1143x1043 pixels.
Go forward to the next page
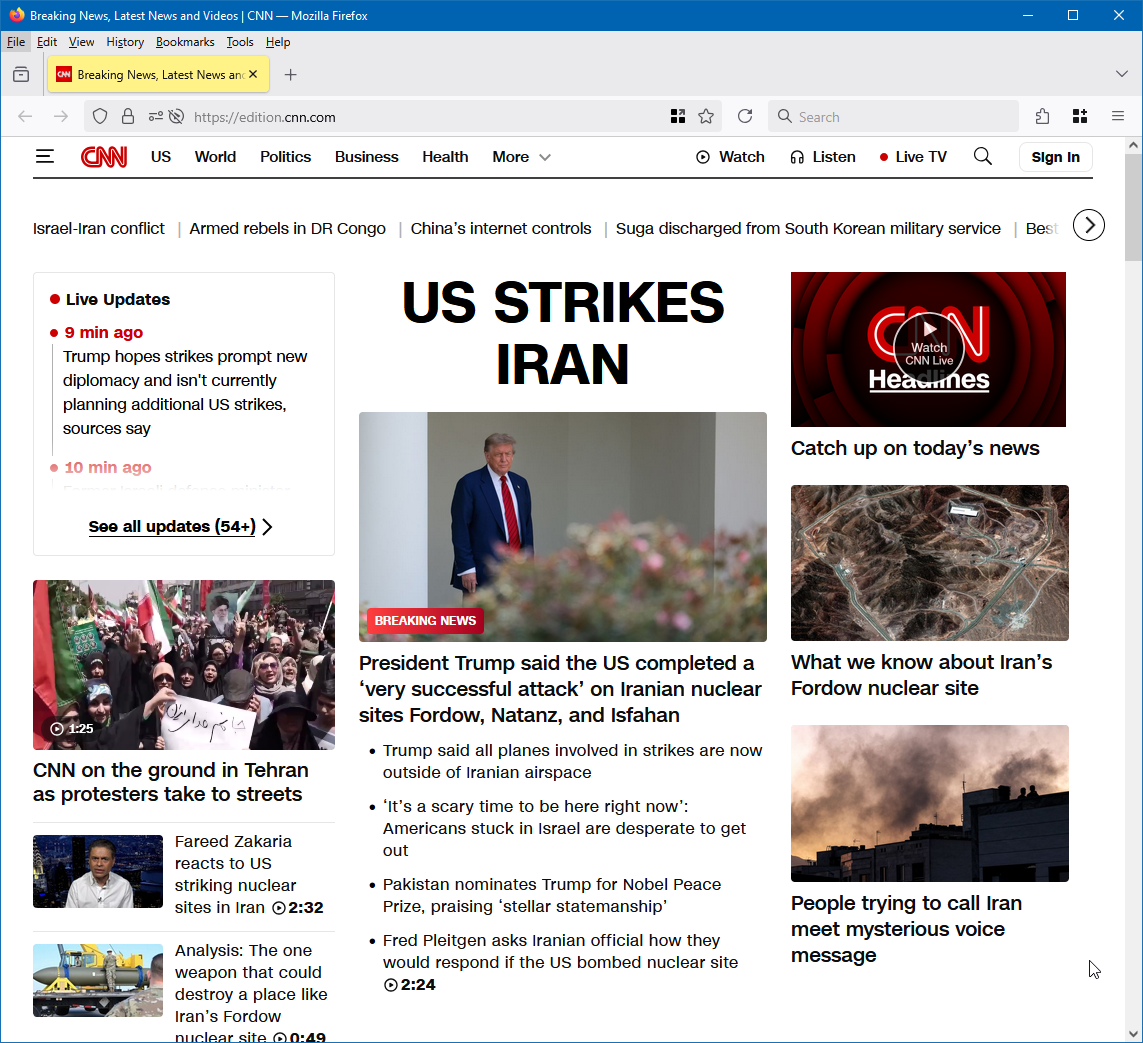[x=61, y=117]
